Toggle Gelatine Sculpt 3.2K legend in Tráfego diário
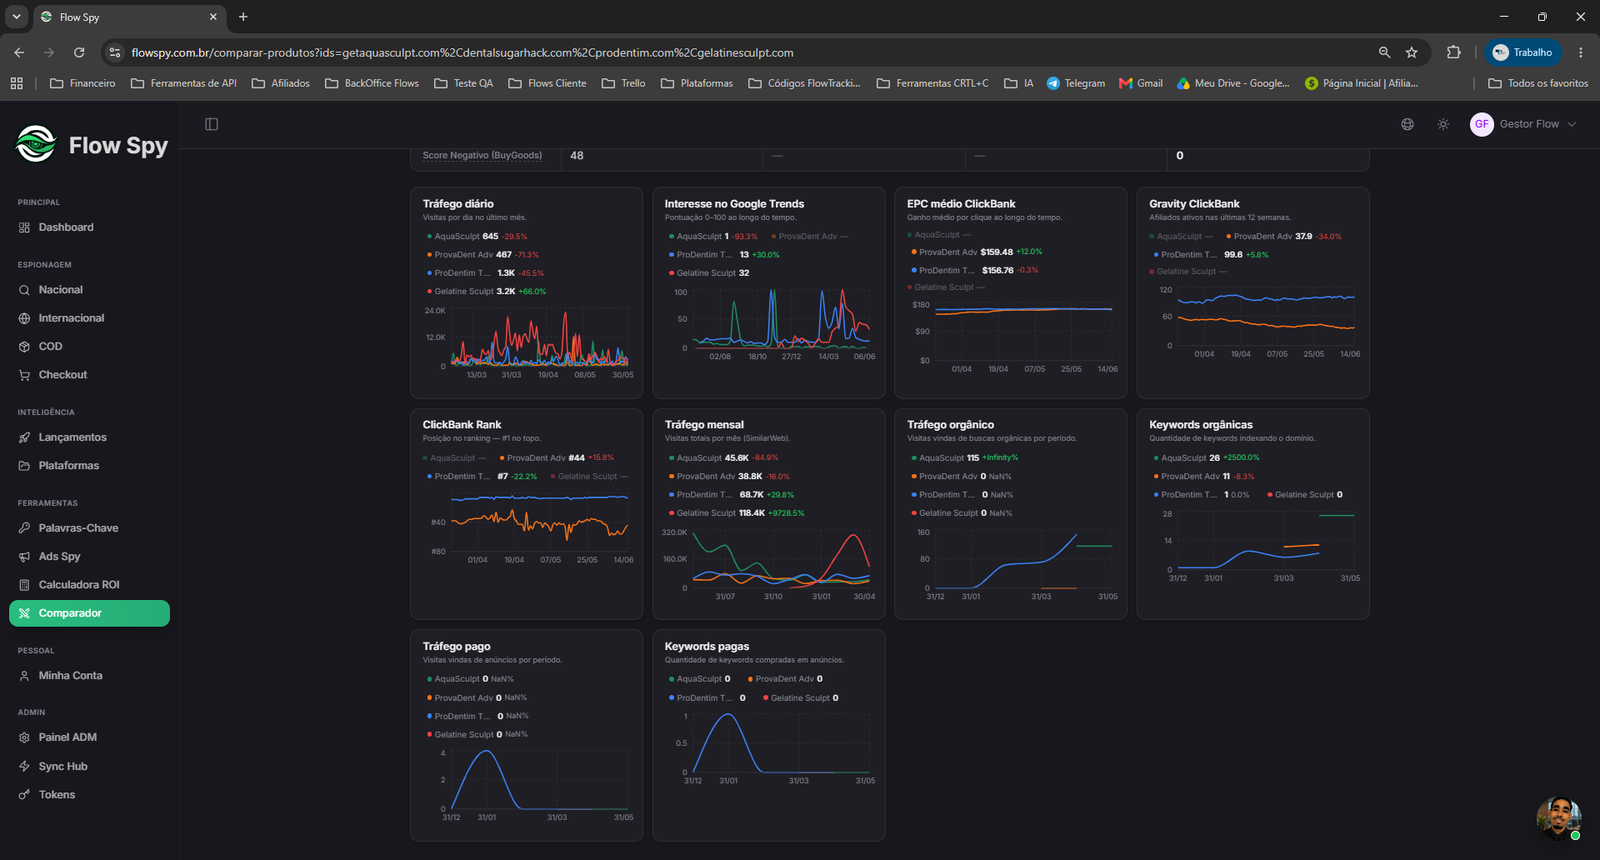 [486, 292]
